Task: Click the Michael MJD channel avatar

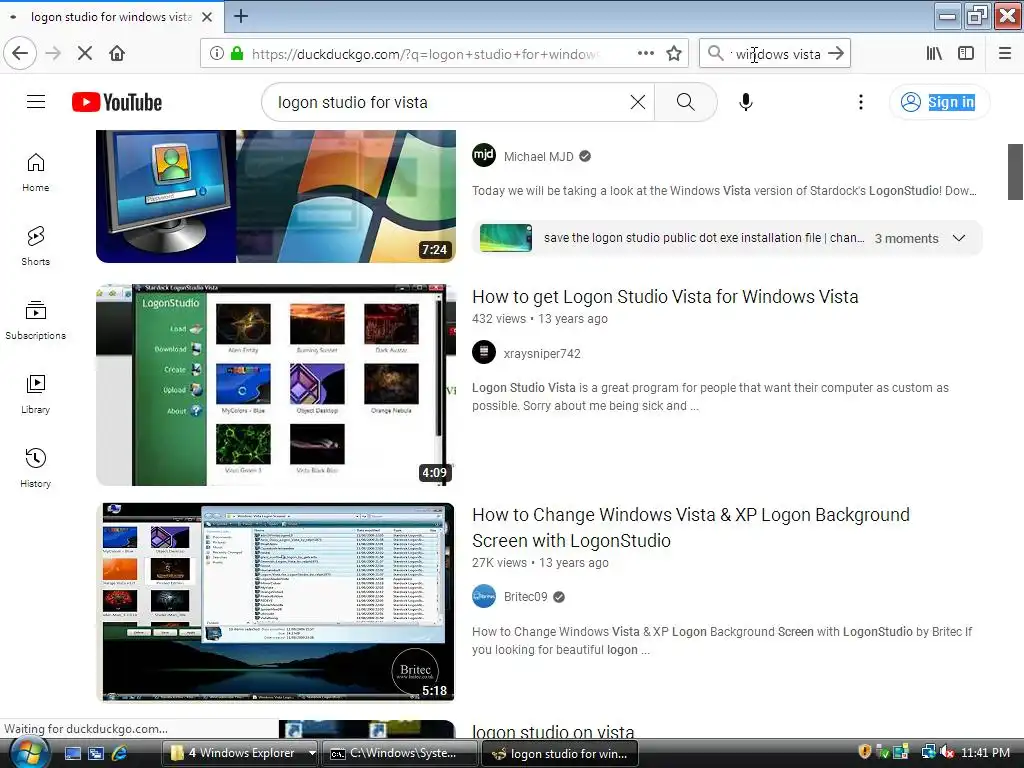Action: pos(484,155)
